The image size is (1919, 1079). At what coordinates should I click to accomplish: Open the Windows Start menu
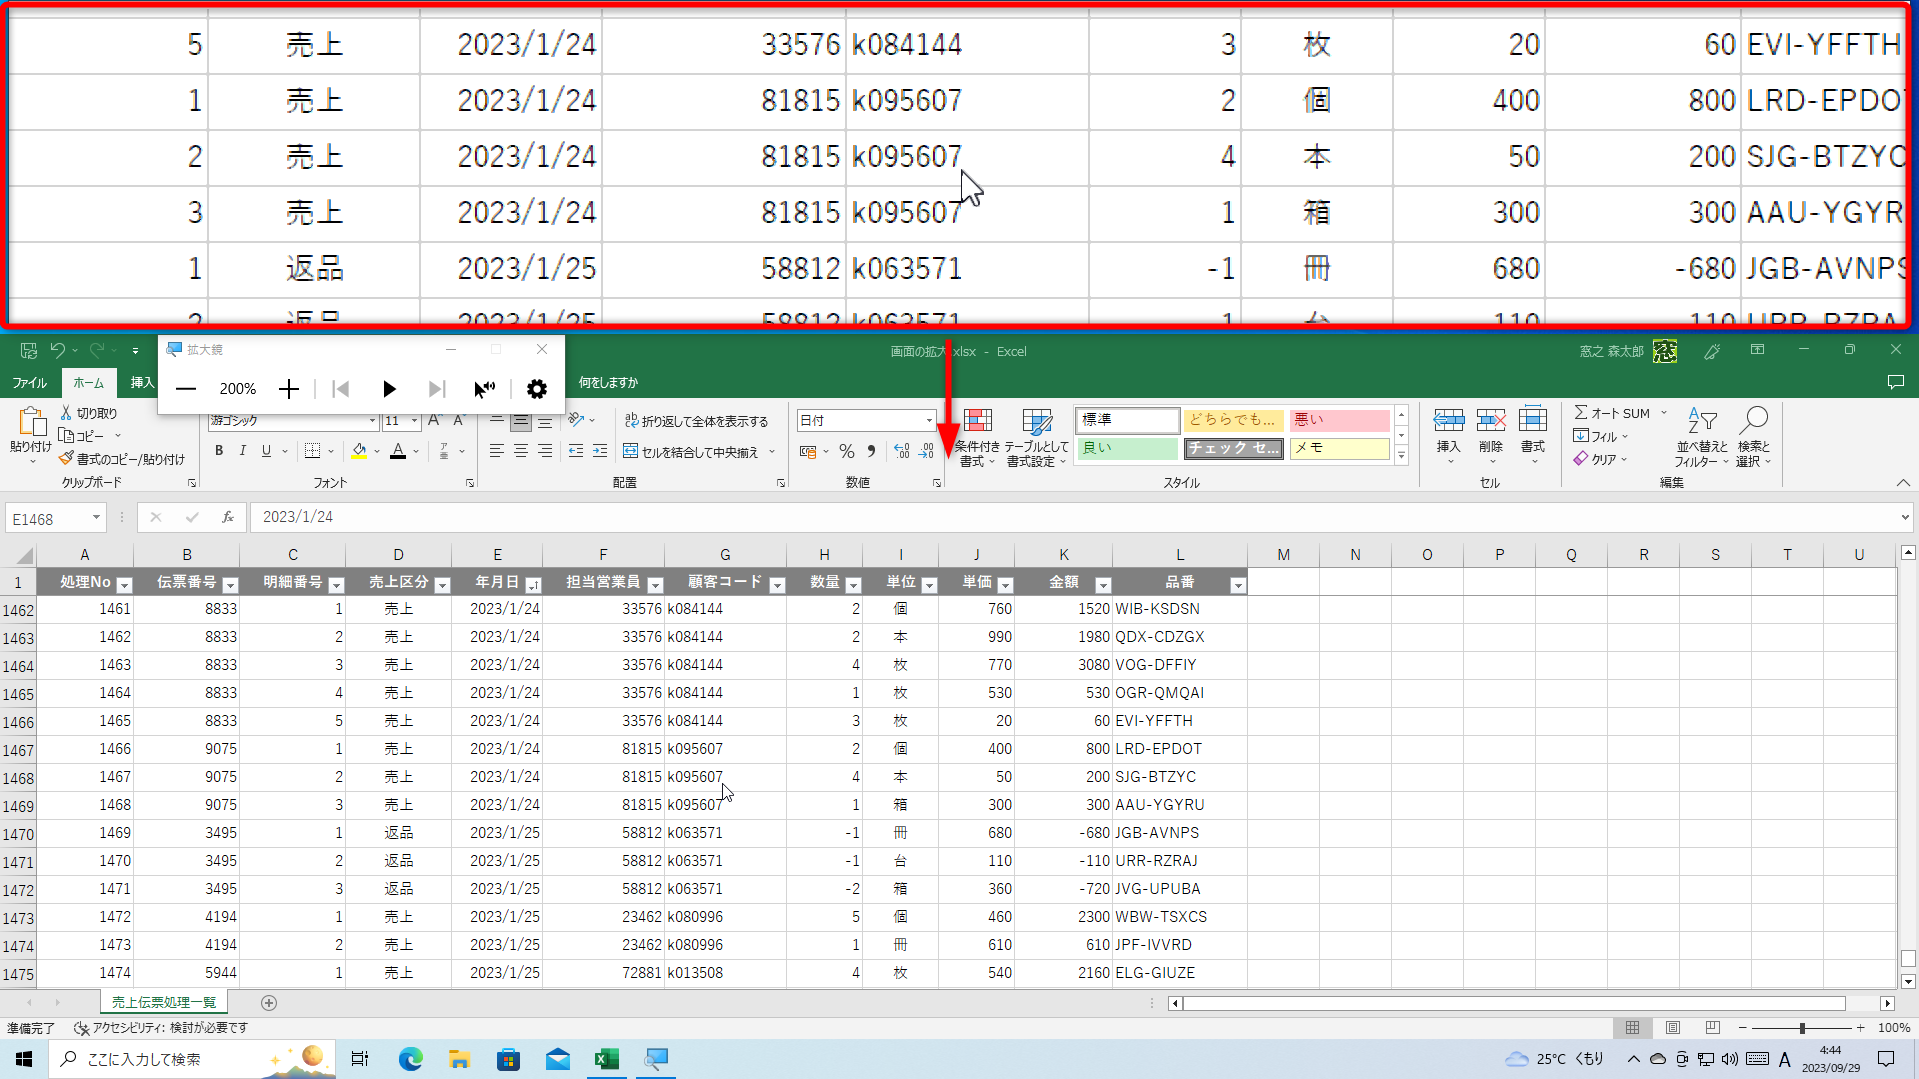click(x=24, y=1059)
